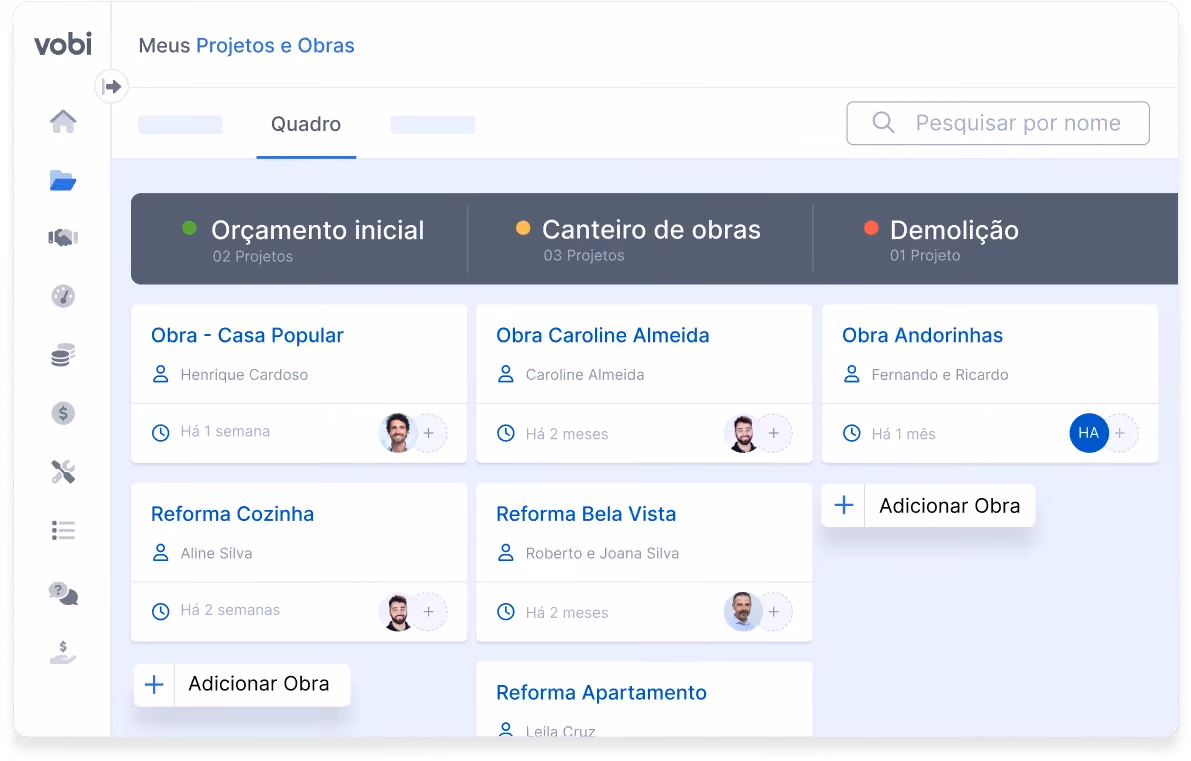This screenshot has width=1191, height=761.
Task: Click avatar on Reforma Bela Vista card
Action: click(743, 611)
